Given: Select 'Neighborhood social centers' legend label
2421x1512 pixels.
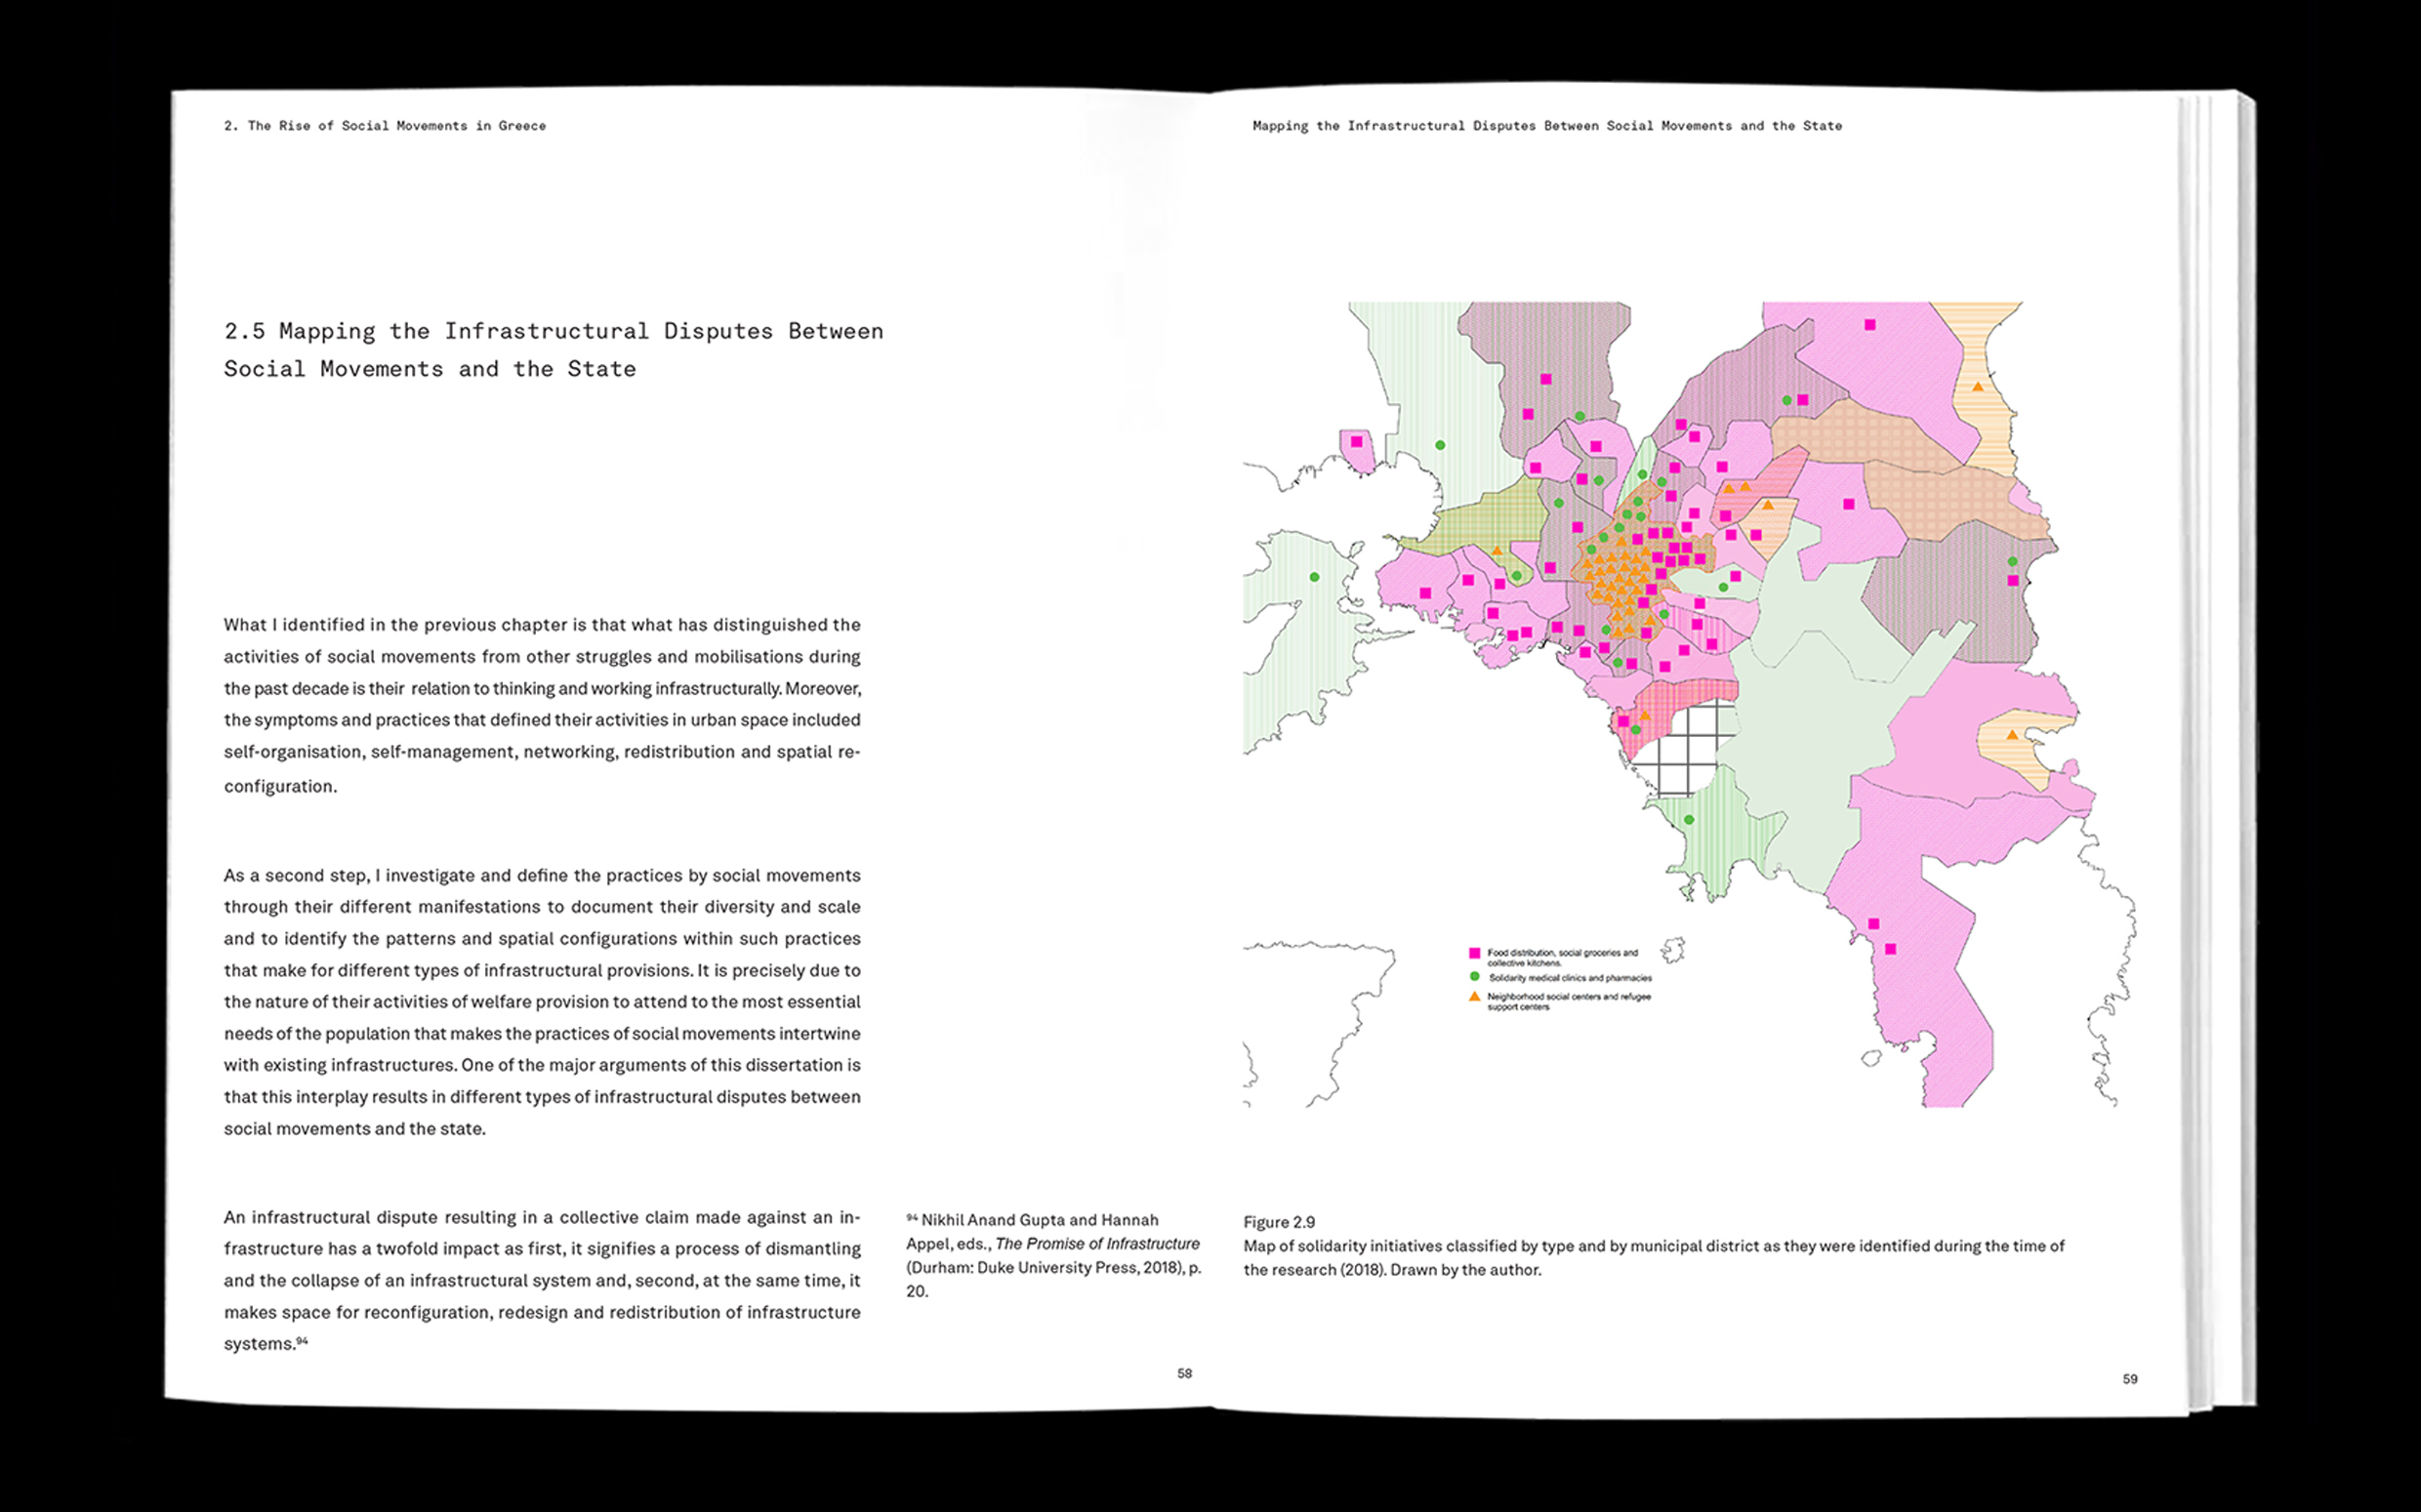Looking at the screenshot, I should coord(1568,1001).
